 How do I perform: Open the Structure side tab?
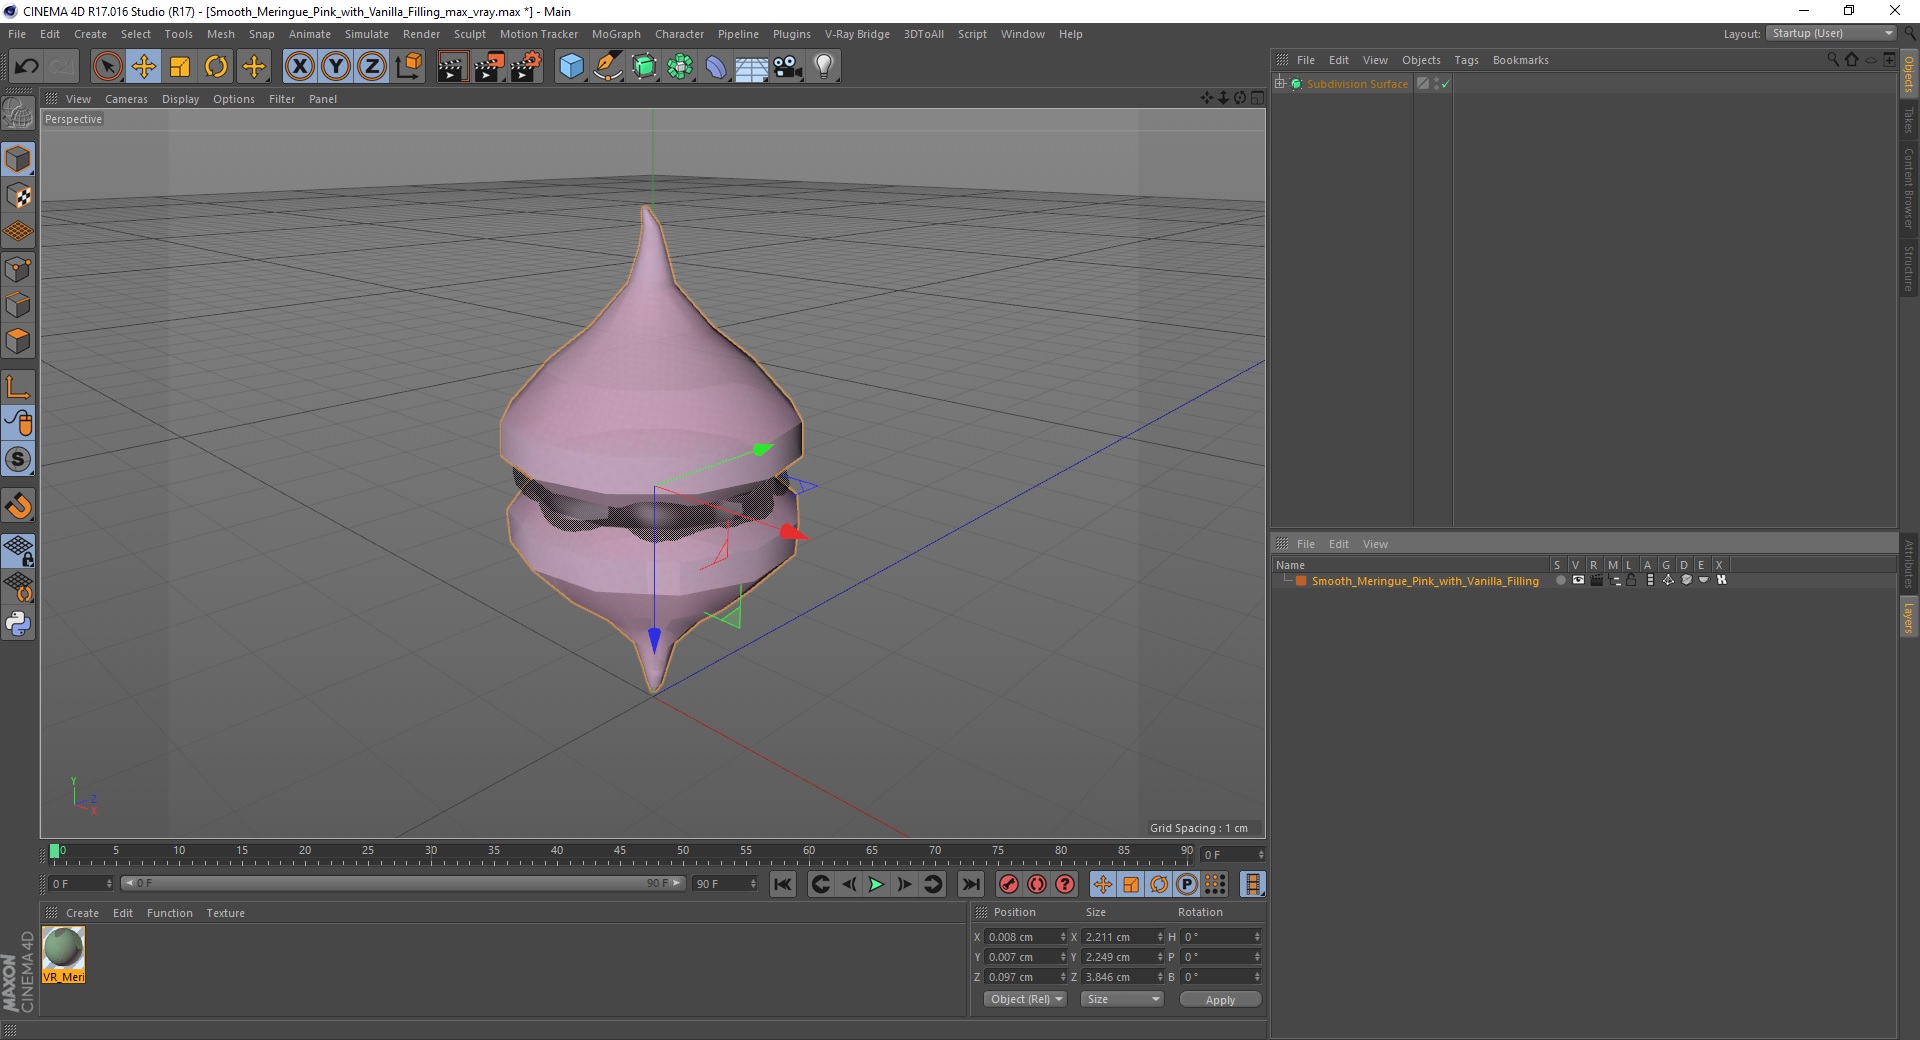coord(1908,267)
